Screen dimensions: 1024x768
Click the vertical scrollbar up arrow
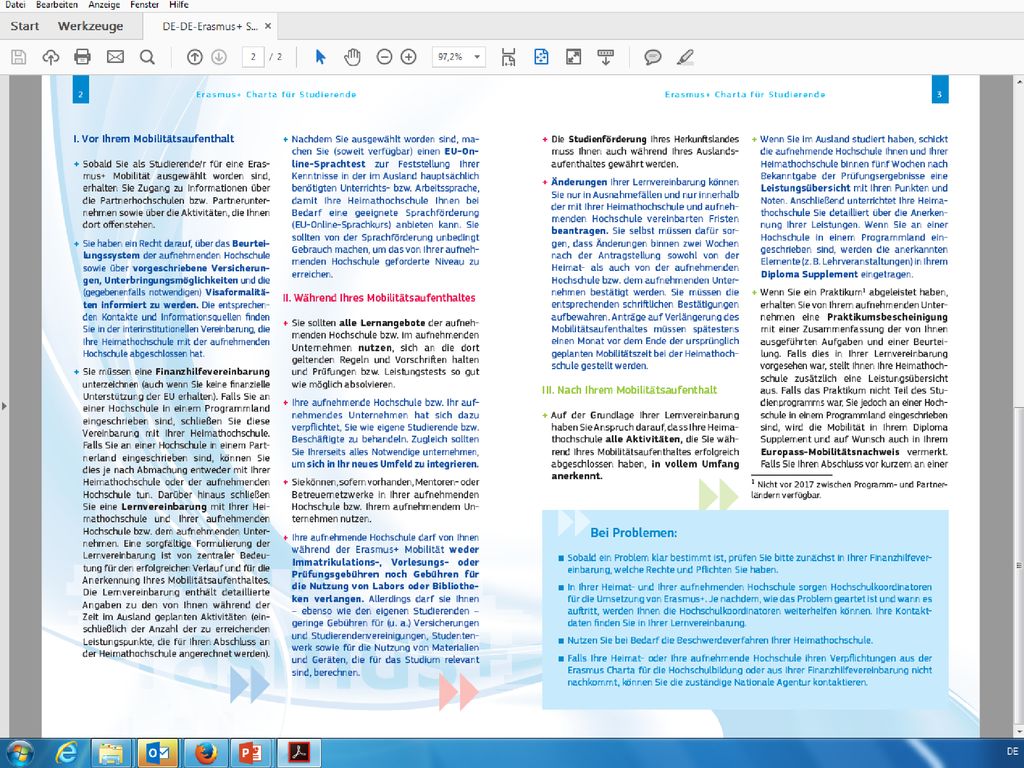pyautogui.click(x=1018, y=82)
